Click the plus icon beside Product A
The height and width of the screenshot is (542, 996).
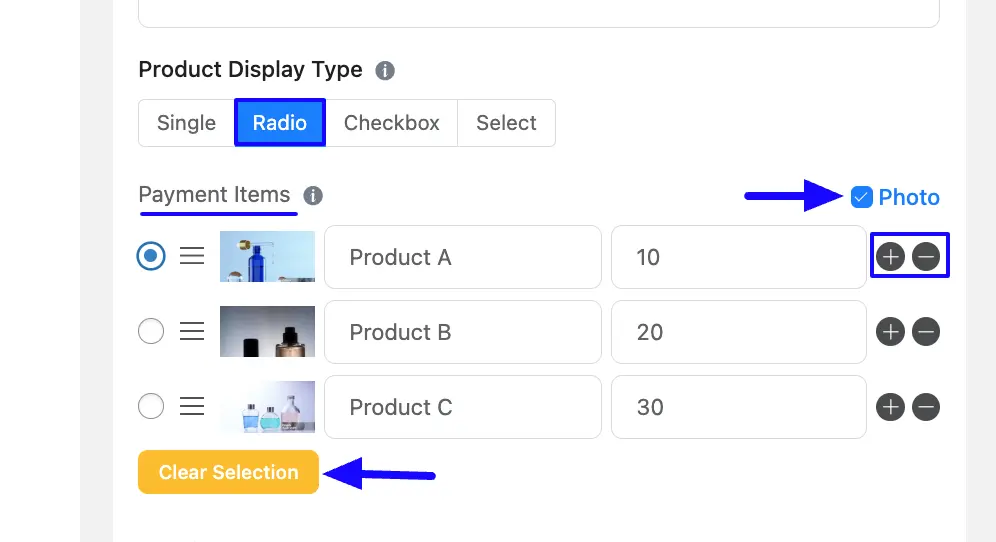click(890, 257)
